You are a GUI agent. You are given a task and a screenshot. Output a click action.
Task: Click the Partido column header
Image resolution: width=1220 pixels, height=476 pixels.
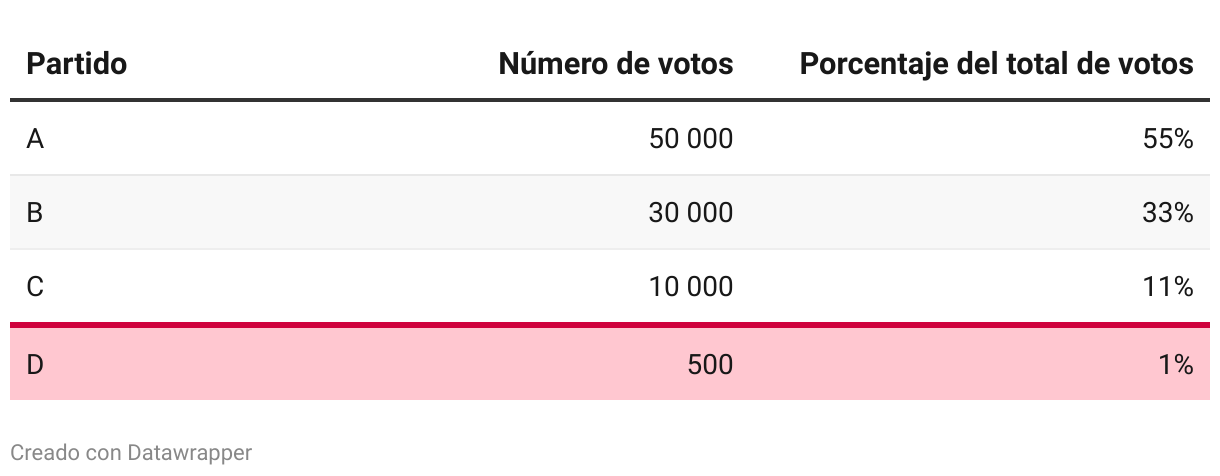[x=77, y=64]
